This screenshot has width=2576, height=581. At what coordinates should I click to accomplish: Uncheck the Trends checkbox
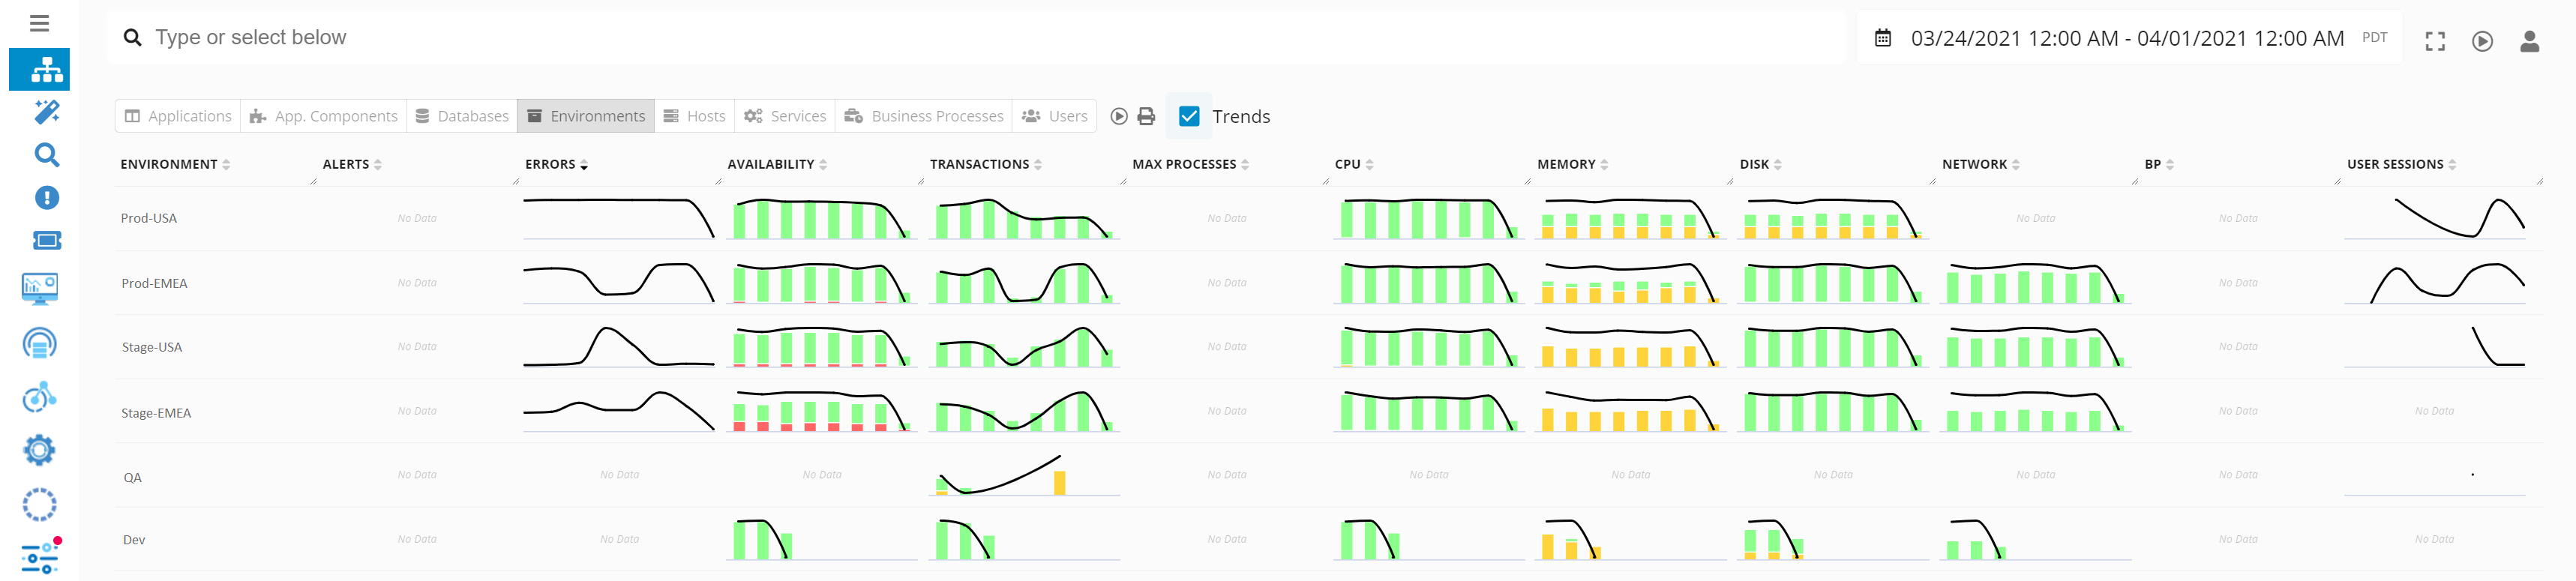coord(1189,117)
